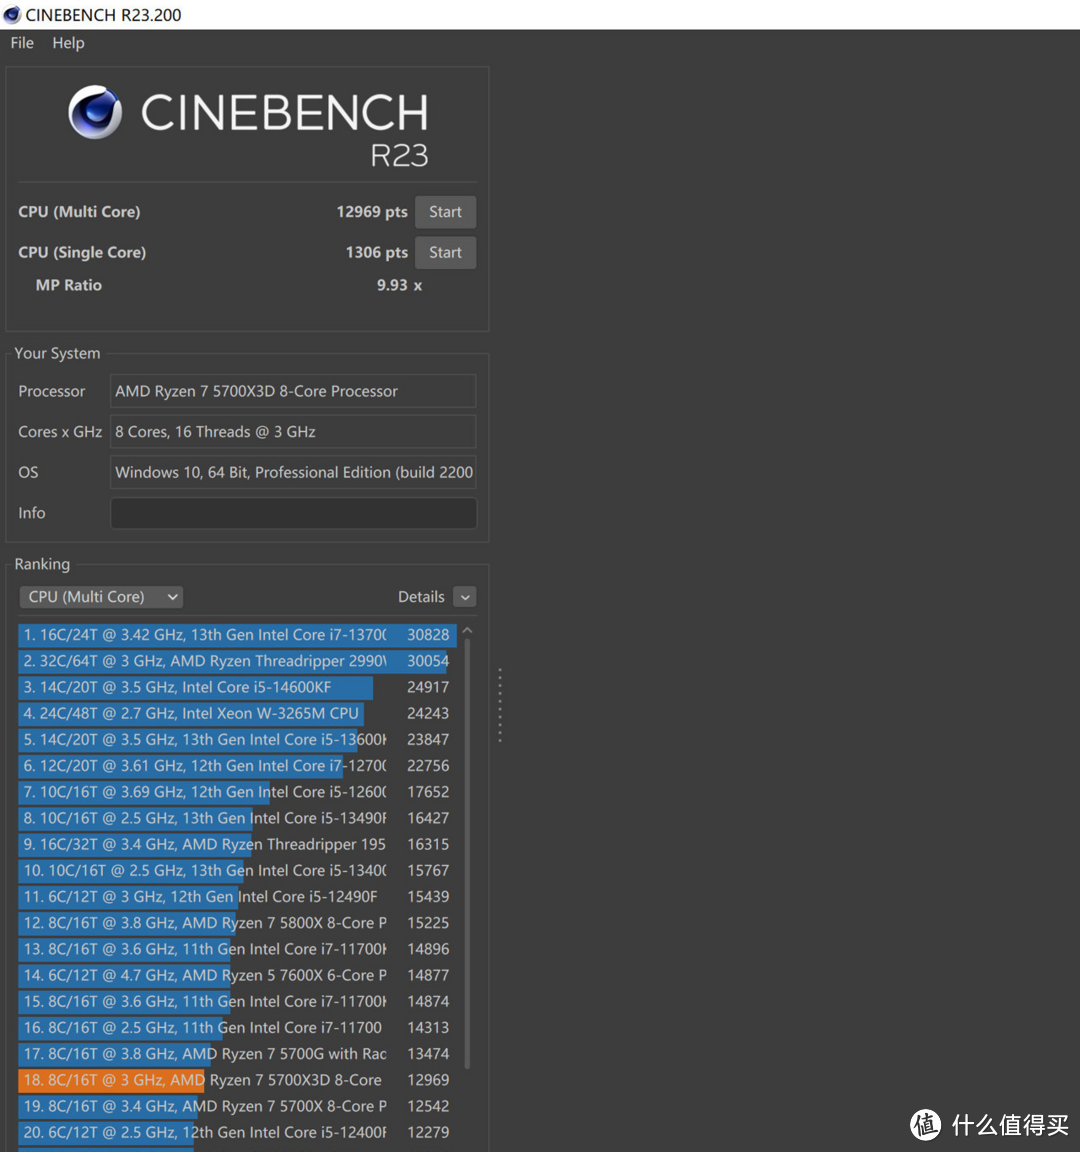This screenshot has width=1080, height=1152.
Task: Expand the ranking Details dropdown arrow
Action: [x=464, y=597]
